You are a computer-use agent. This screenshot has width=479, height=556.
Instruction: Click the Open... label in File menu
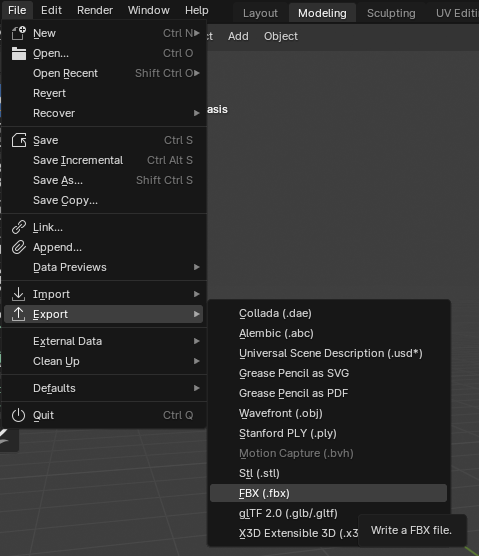[x=51, y=54]
